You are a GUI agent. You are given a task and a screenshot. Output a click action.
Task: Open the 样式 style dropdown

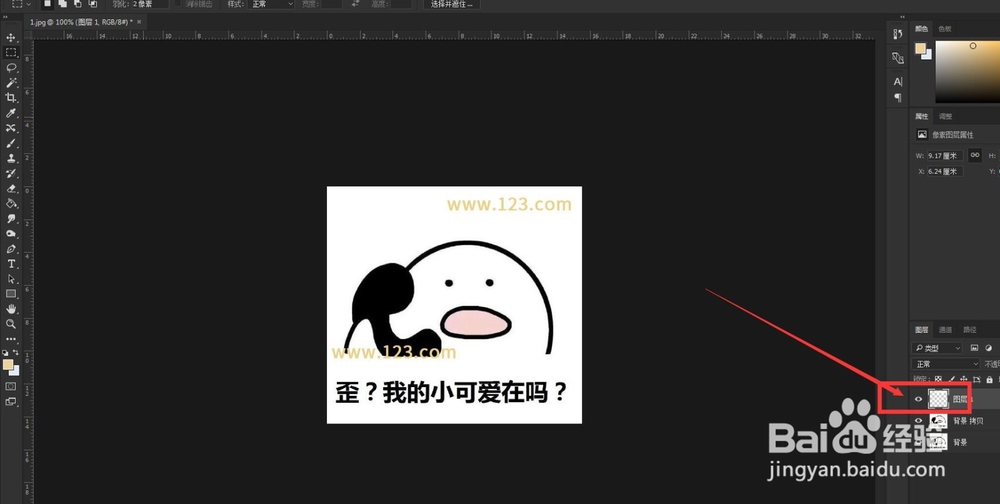[272, 4]
